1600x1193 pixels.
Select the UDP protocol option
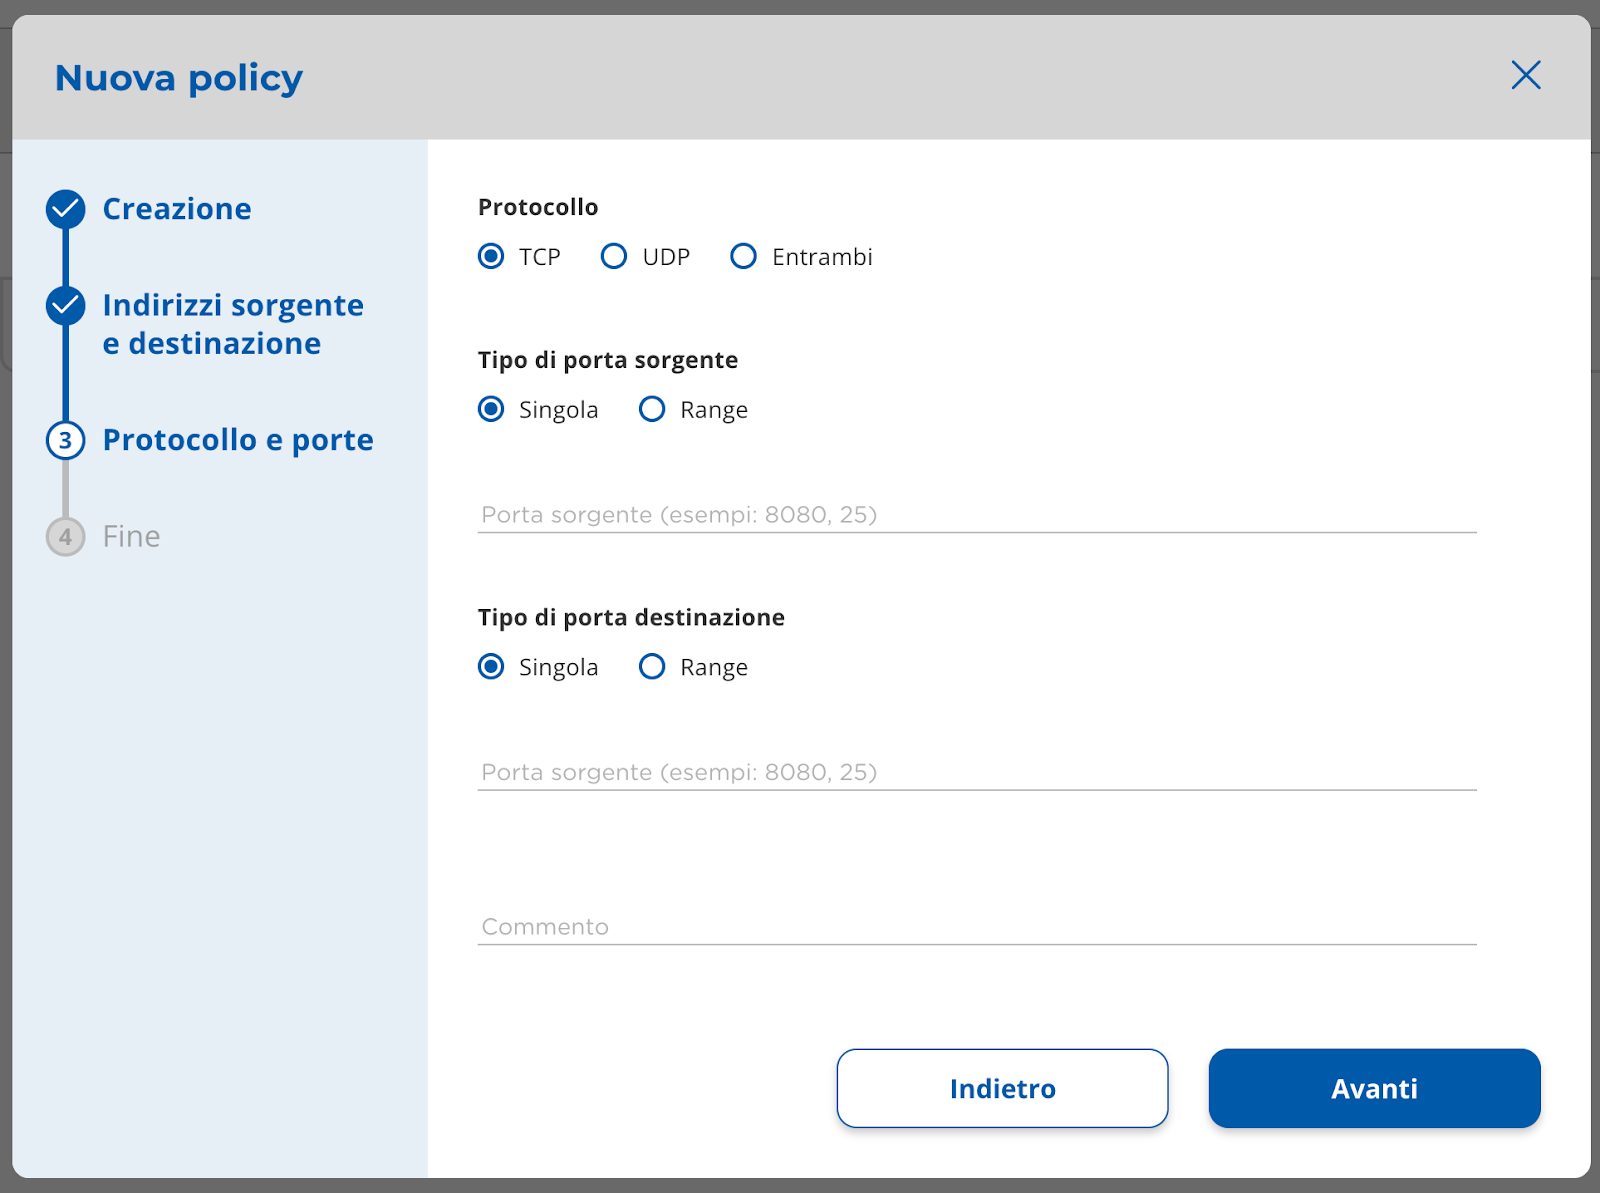point(614,257)
